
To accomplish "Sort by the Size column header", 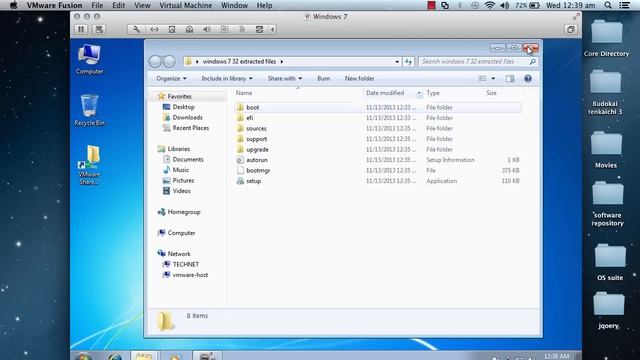I will [491, 93].
